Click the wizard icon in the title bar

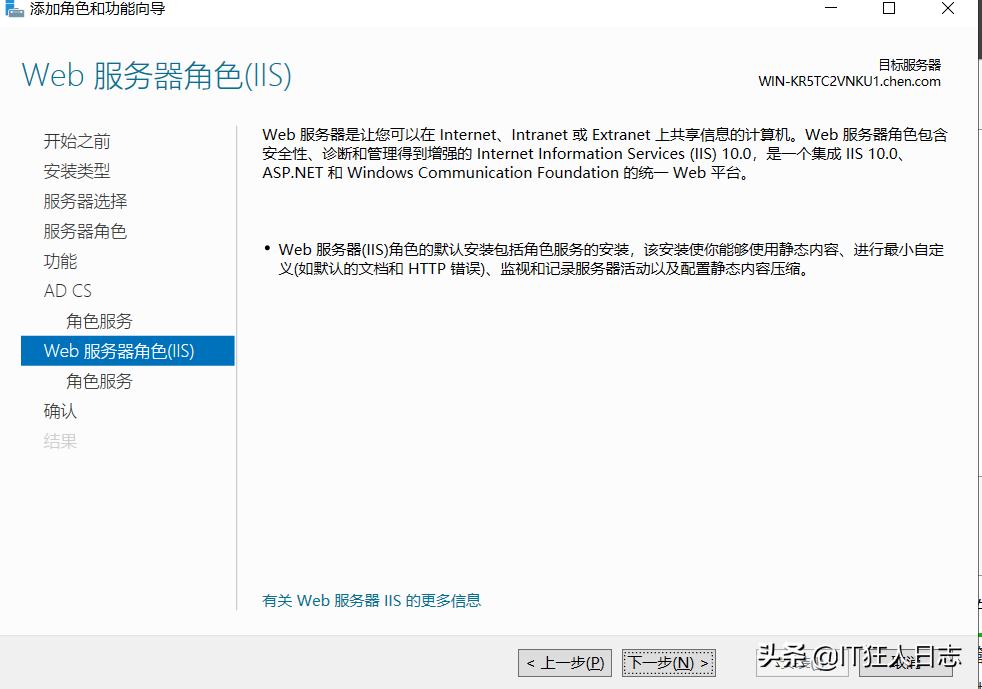(13, 9)
